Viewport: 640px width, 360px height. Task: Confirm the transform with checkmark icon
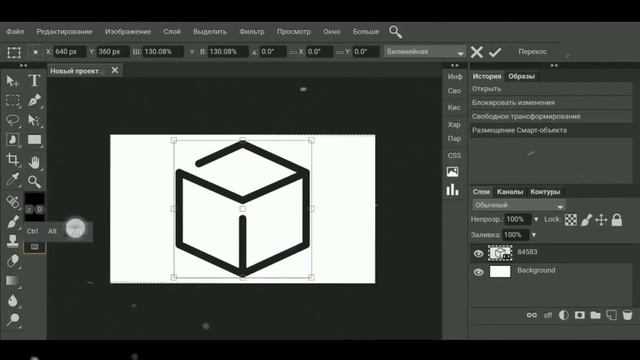[x=495, y=52]
